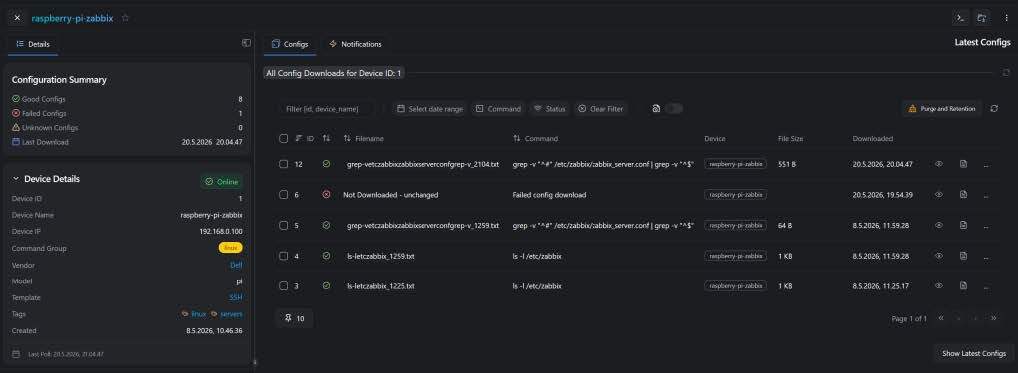
Task: Click the eye icon for ls-letczabbix_1225.txt
Action: pos(939,285)
